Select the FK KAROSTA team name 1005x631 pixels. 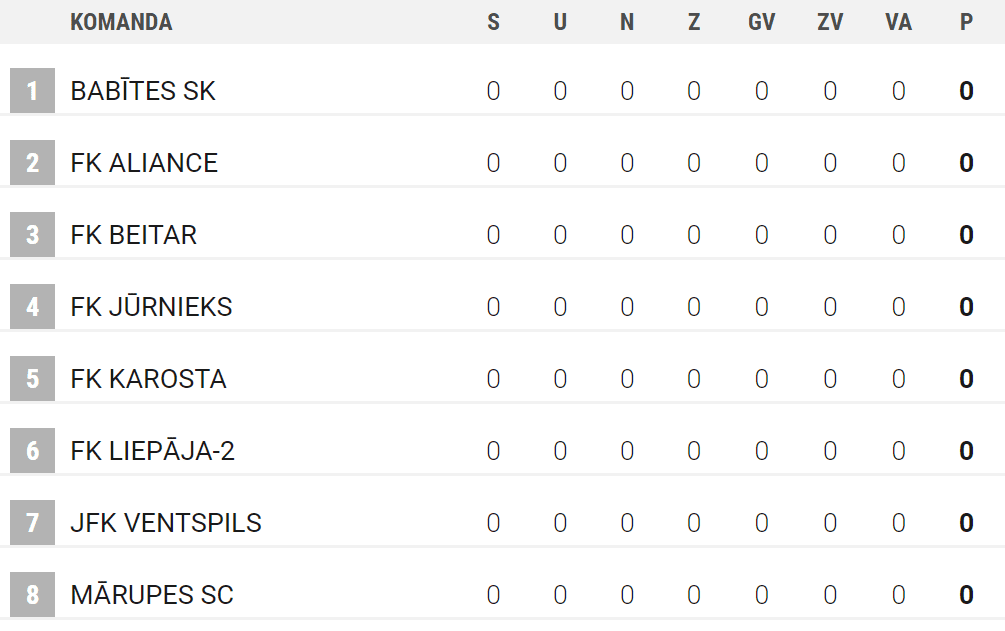[148, 379]
